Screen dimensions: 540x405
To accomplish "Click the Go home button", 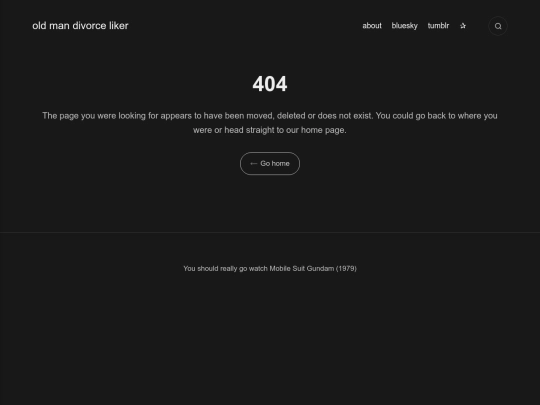I will pyautogui.click(x=270, y=164).
